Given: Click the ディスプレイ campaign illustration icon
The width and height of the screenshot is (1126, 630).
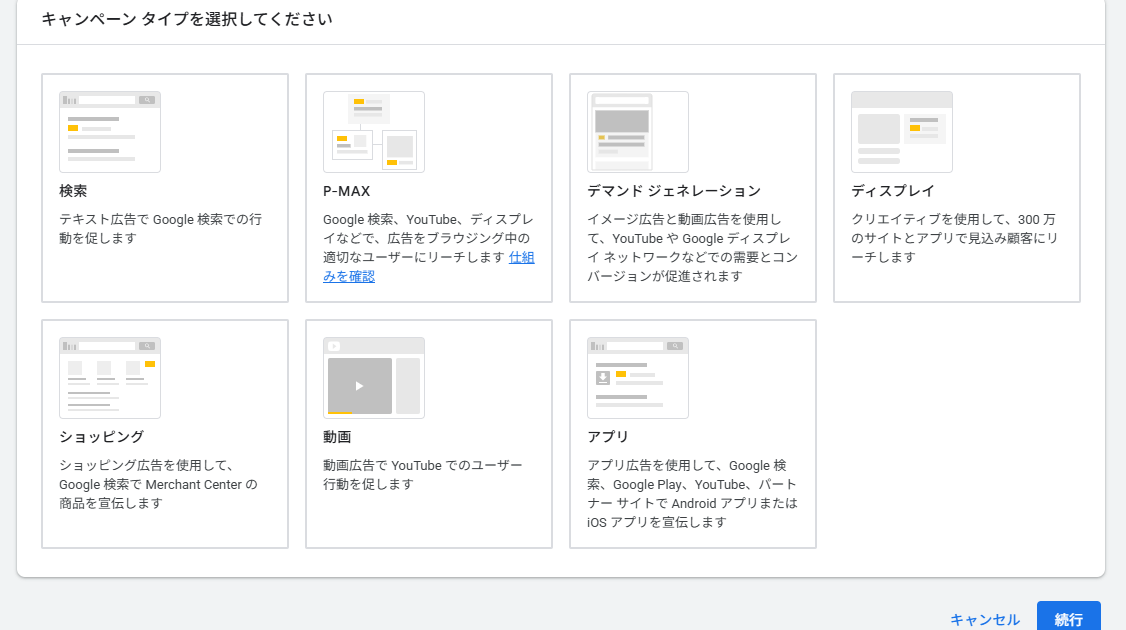Looking at the screenshot, I should pyautogui.click(x=902, y=132).
